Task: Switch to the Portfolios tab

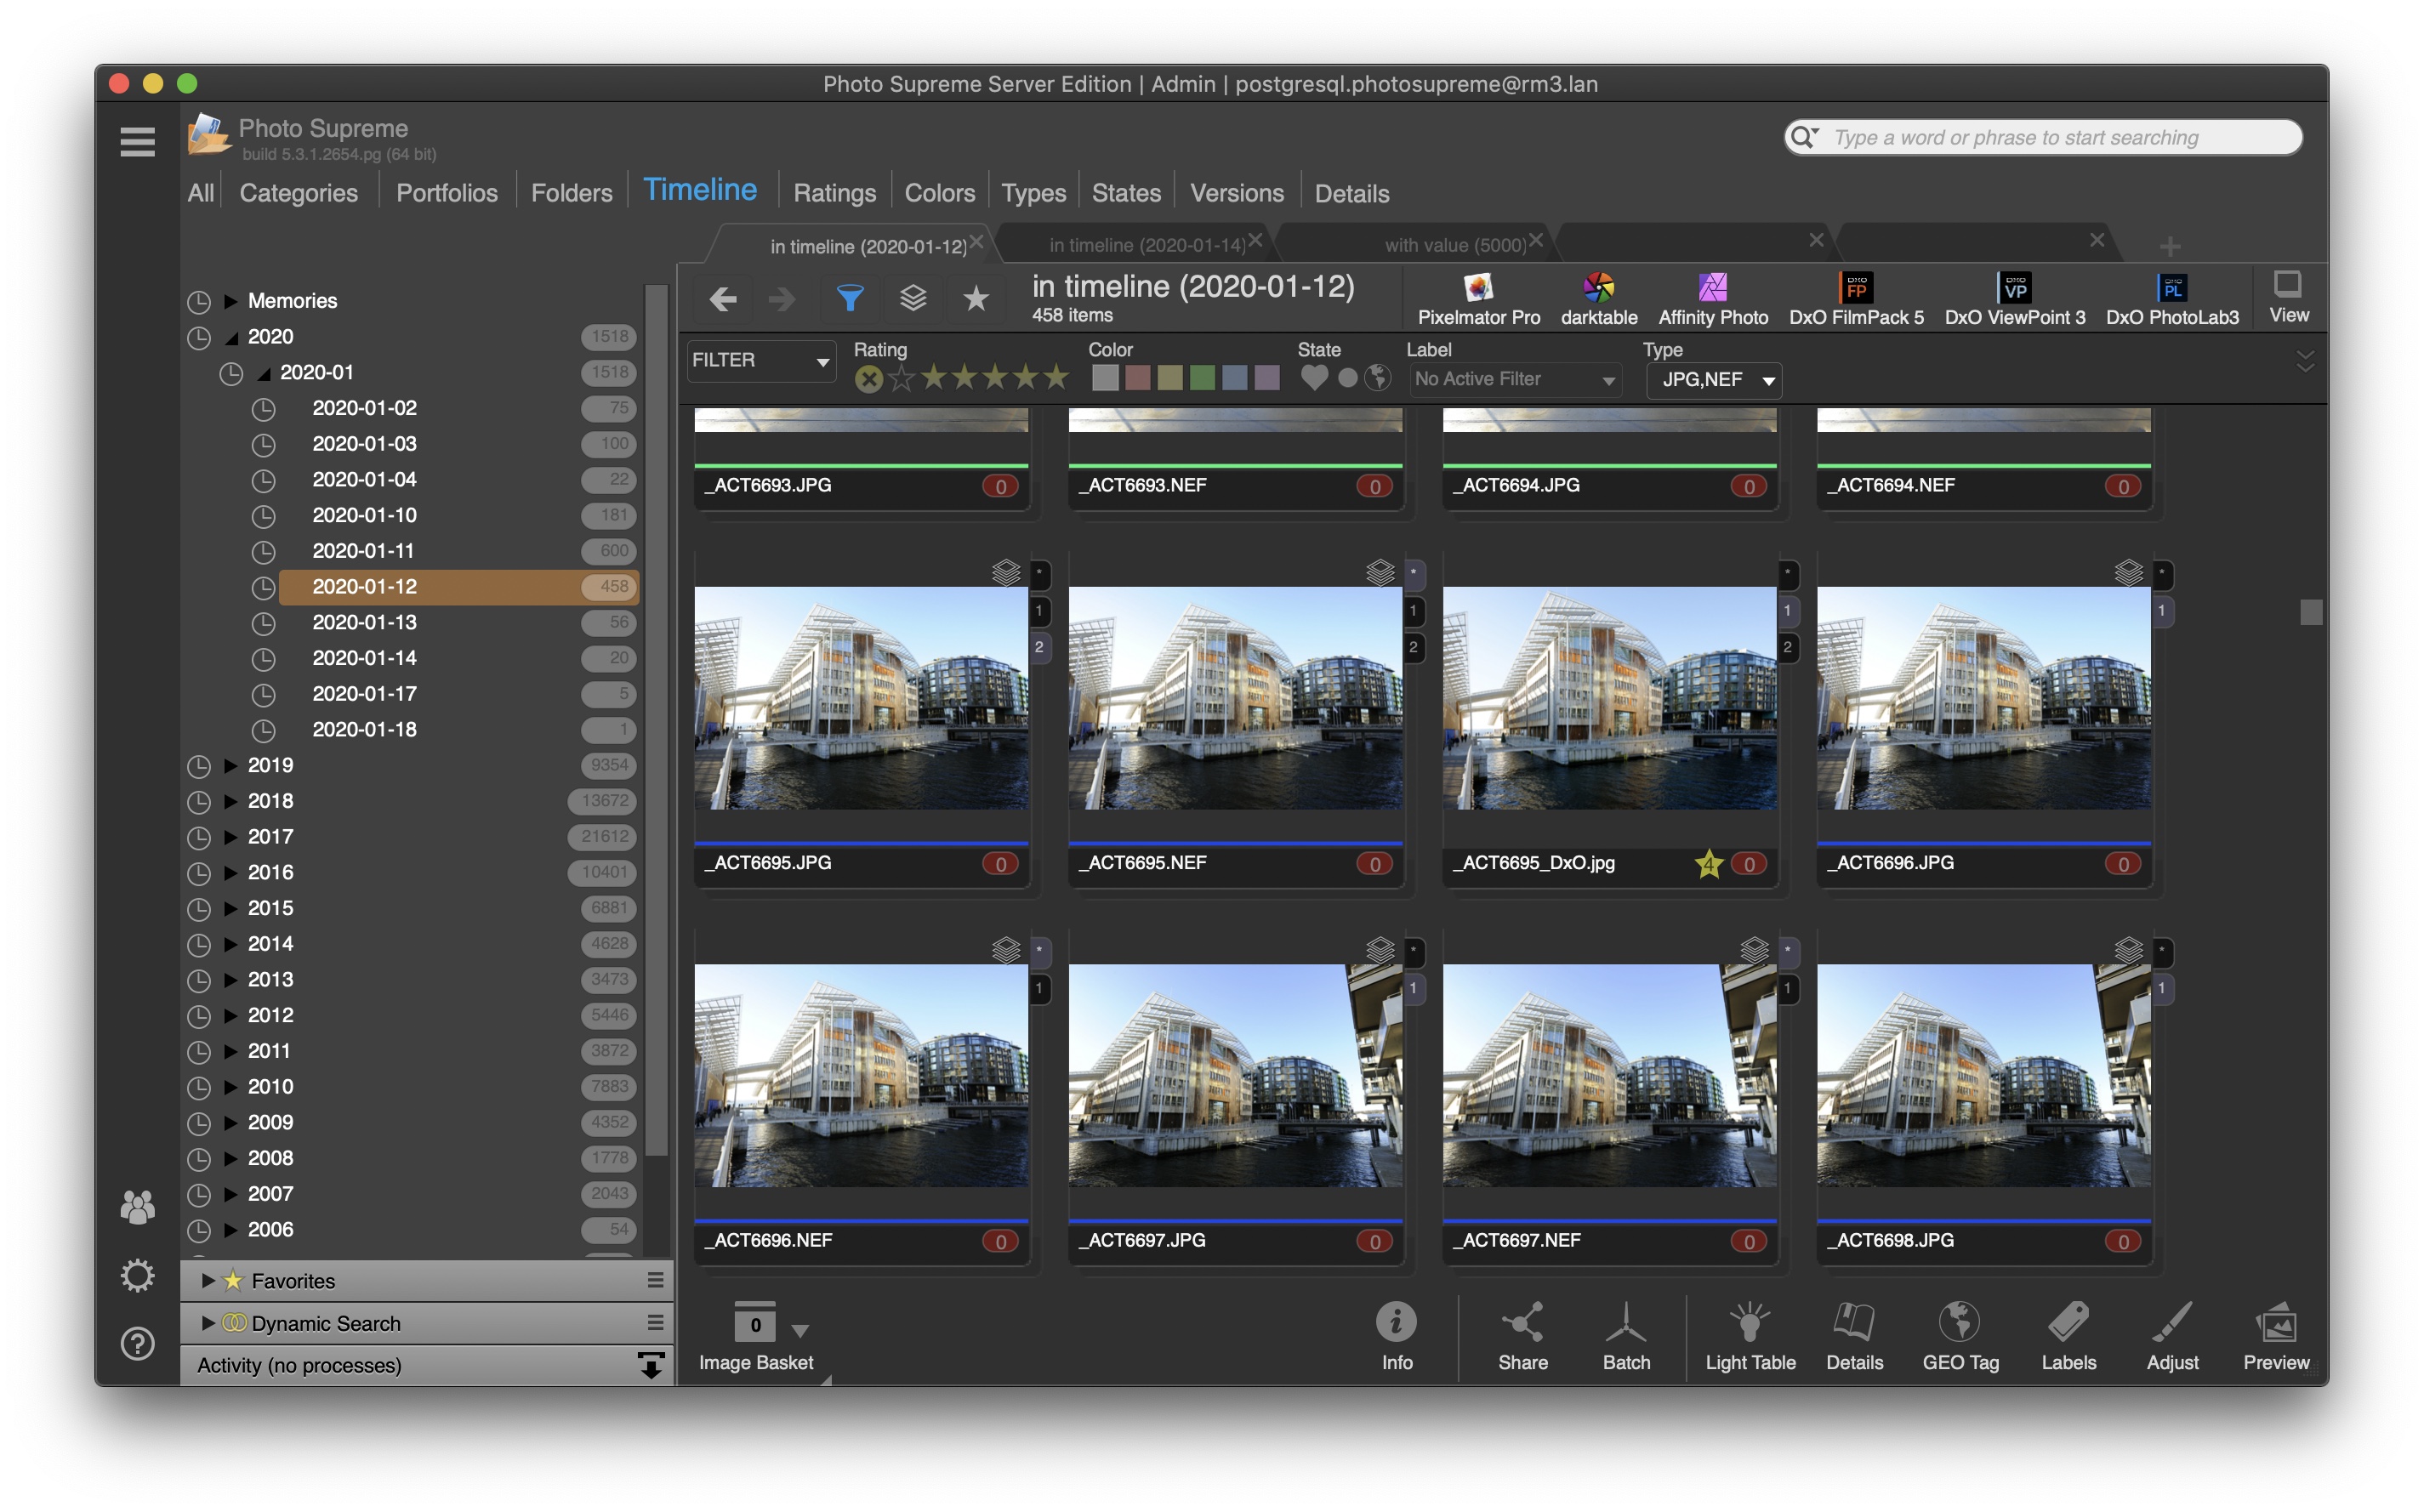Action: point(446,193)
